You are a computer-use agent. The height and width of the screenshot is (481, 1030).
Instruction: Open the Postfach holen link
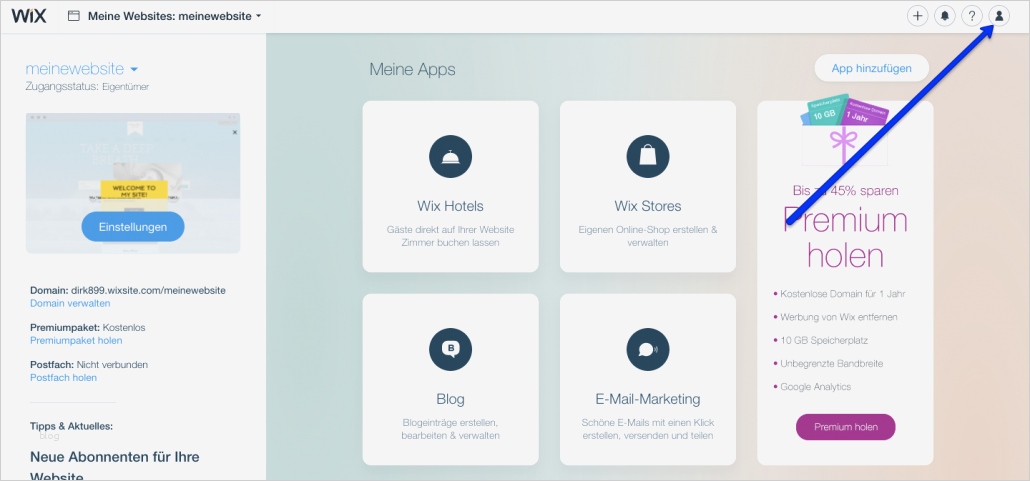coord(63,378)
